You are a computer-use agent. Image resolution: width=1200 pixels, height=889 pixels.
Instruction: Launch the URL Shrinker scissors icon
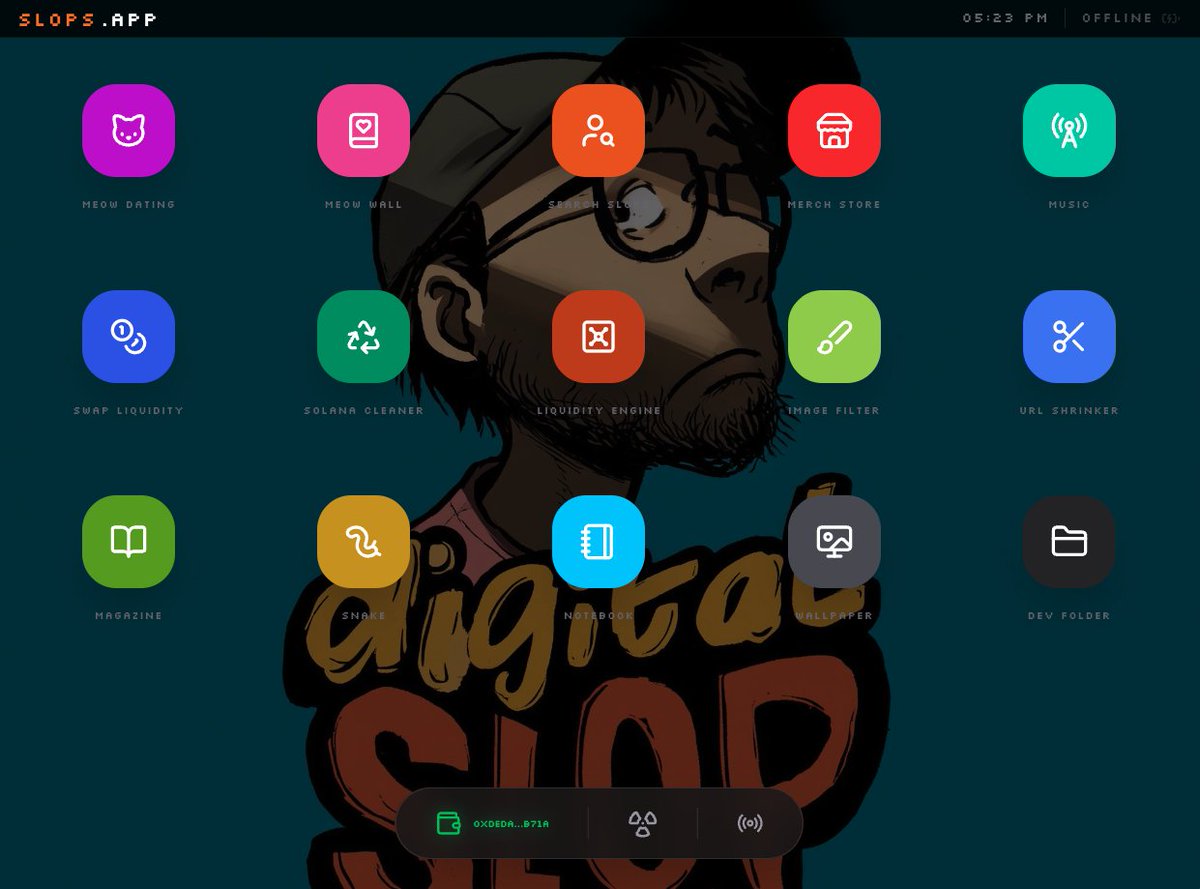click(x=1069, y=336)
